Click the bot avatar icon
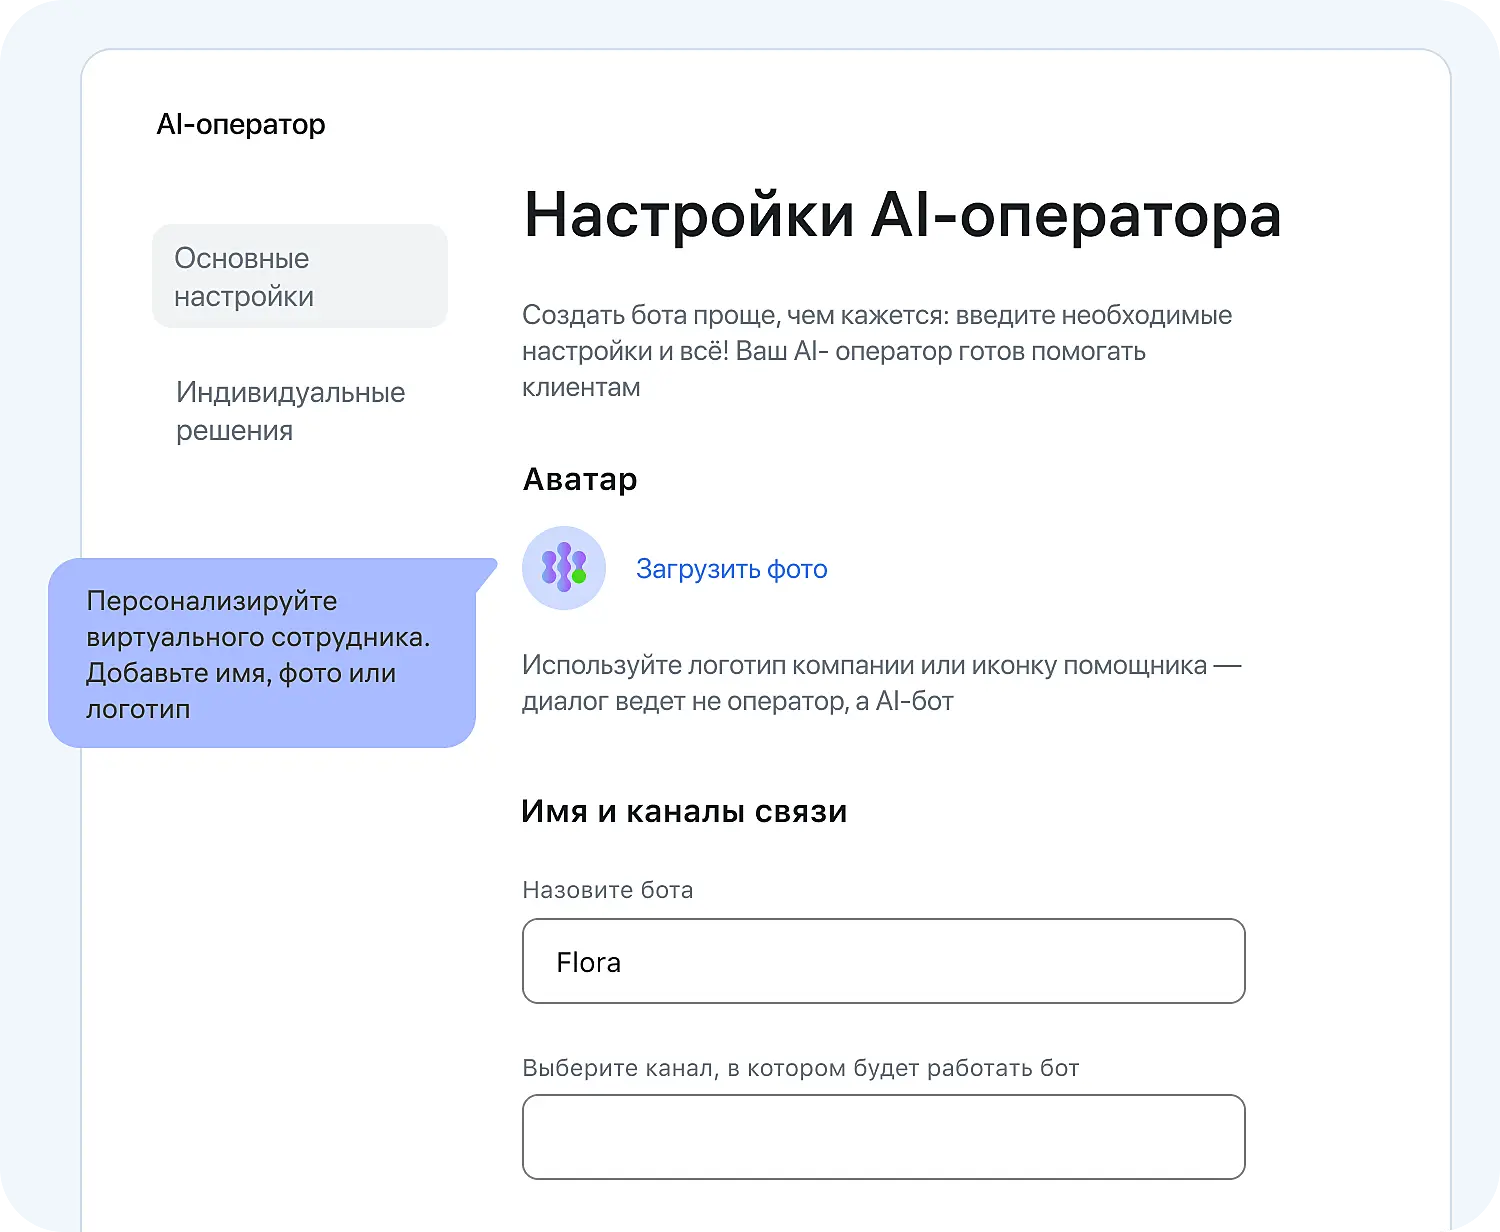Image resolution: width=1500 pixels, height=1232 pixels. [x=563, y=567]
